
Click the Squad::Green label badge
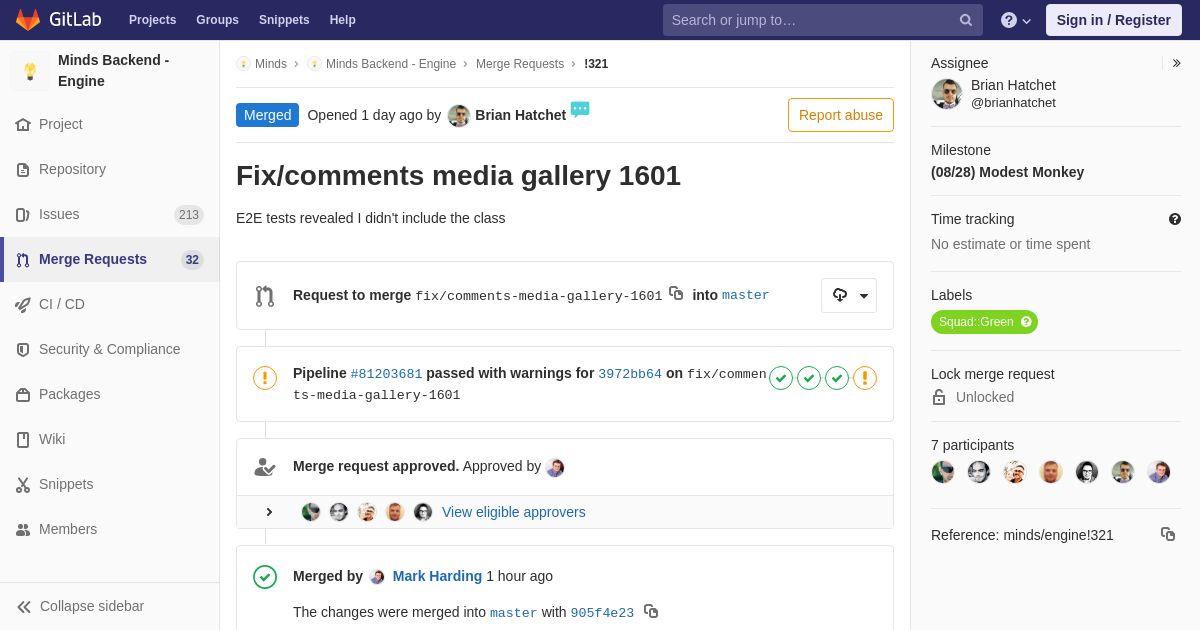[x=975, y=322]
